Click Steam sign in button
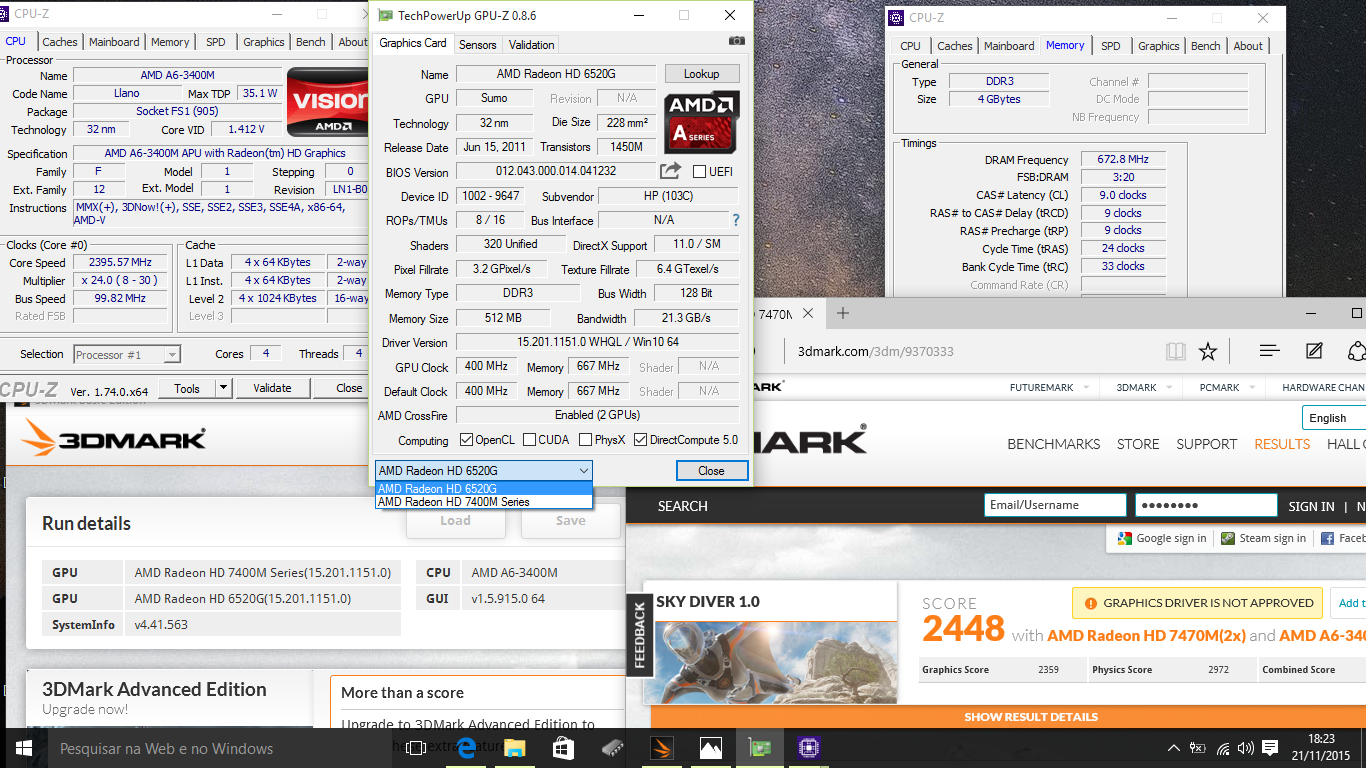 click(x=1262, y=538)
